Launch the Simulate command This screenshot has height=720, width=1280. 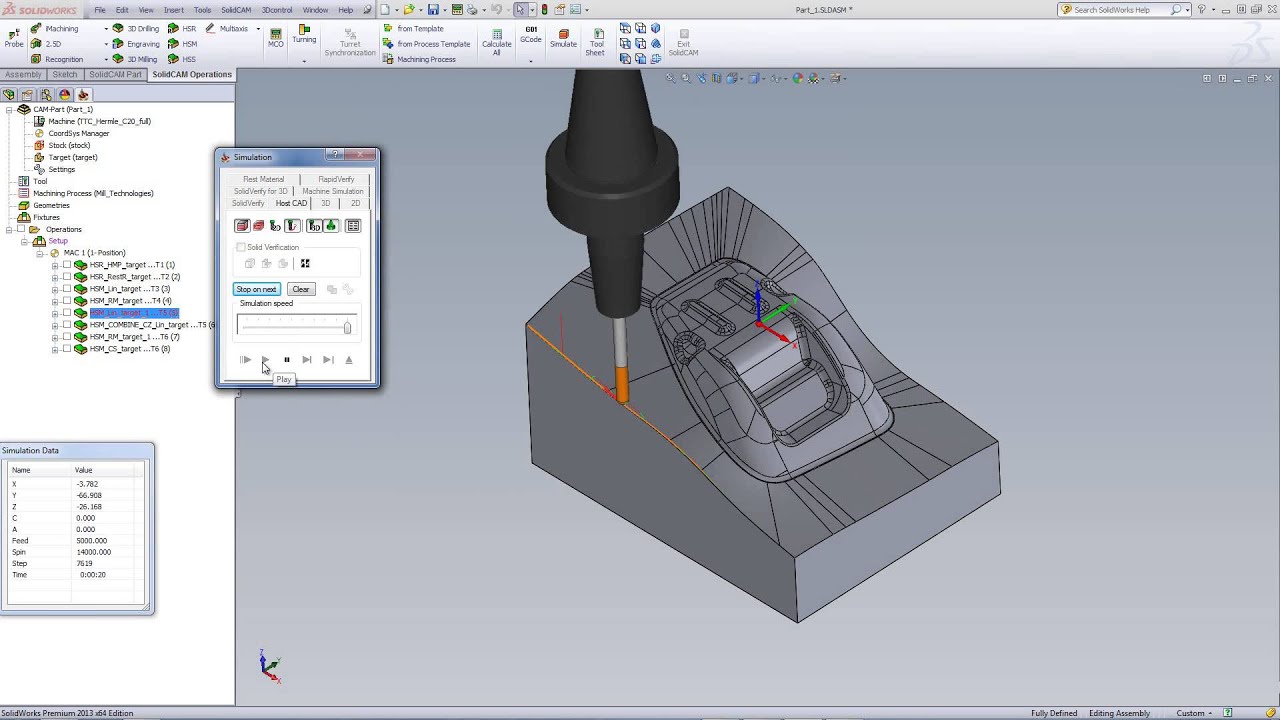[x=563, y=37]
